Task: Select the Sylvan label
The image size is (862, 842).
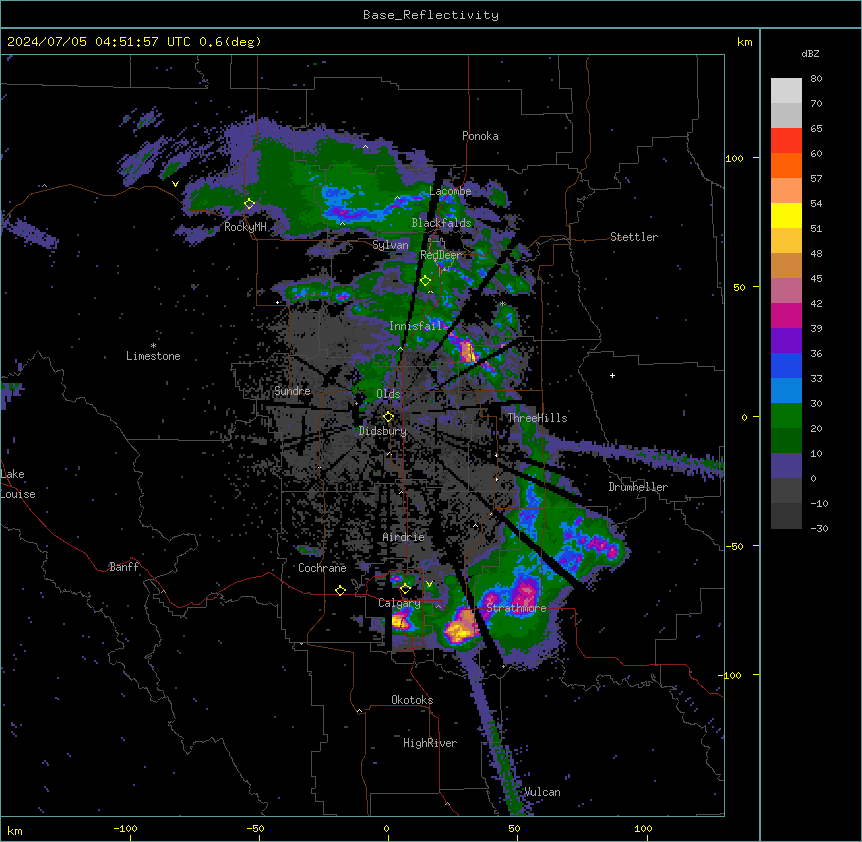Action: (x=390, y=245)
